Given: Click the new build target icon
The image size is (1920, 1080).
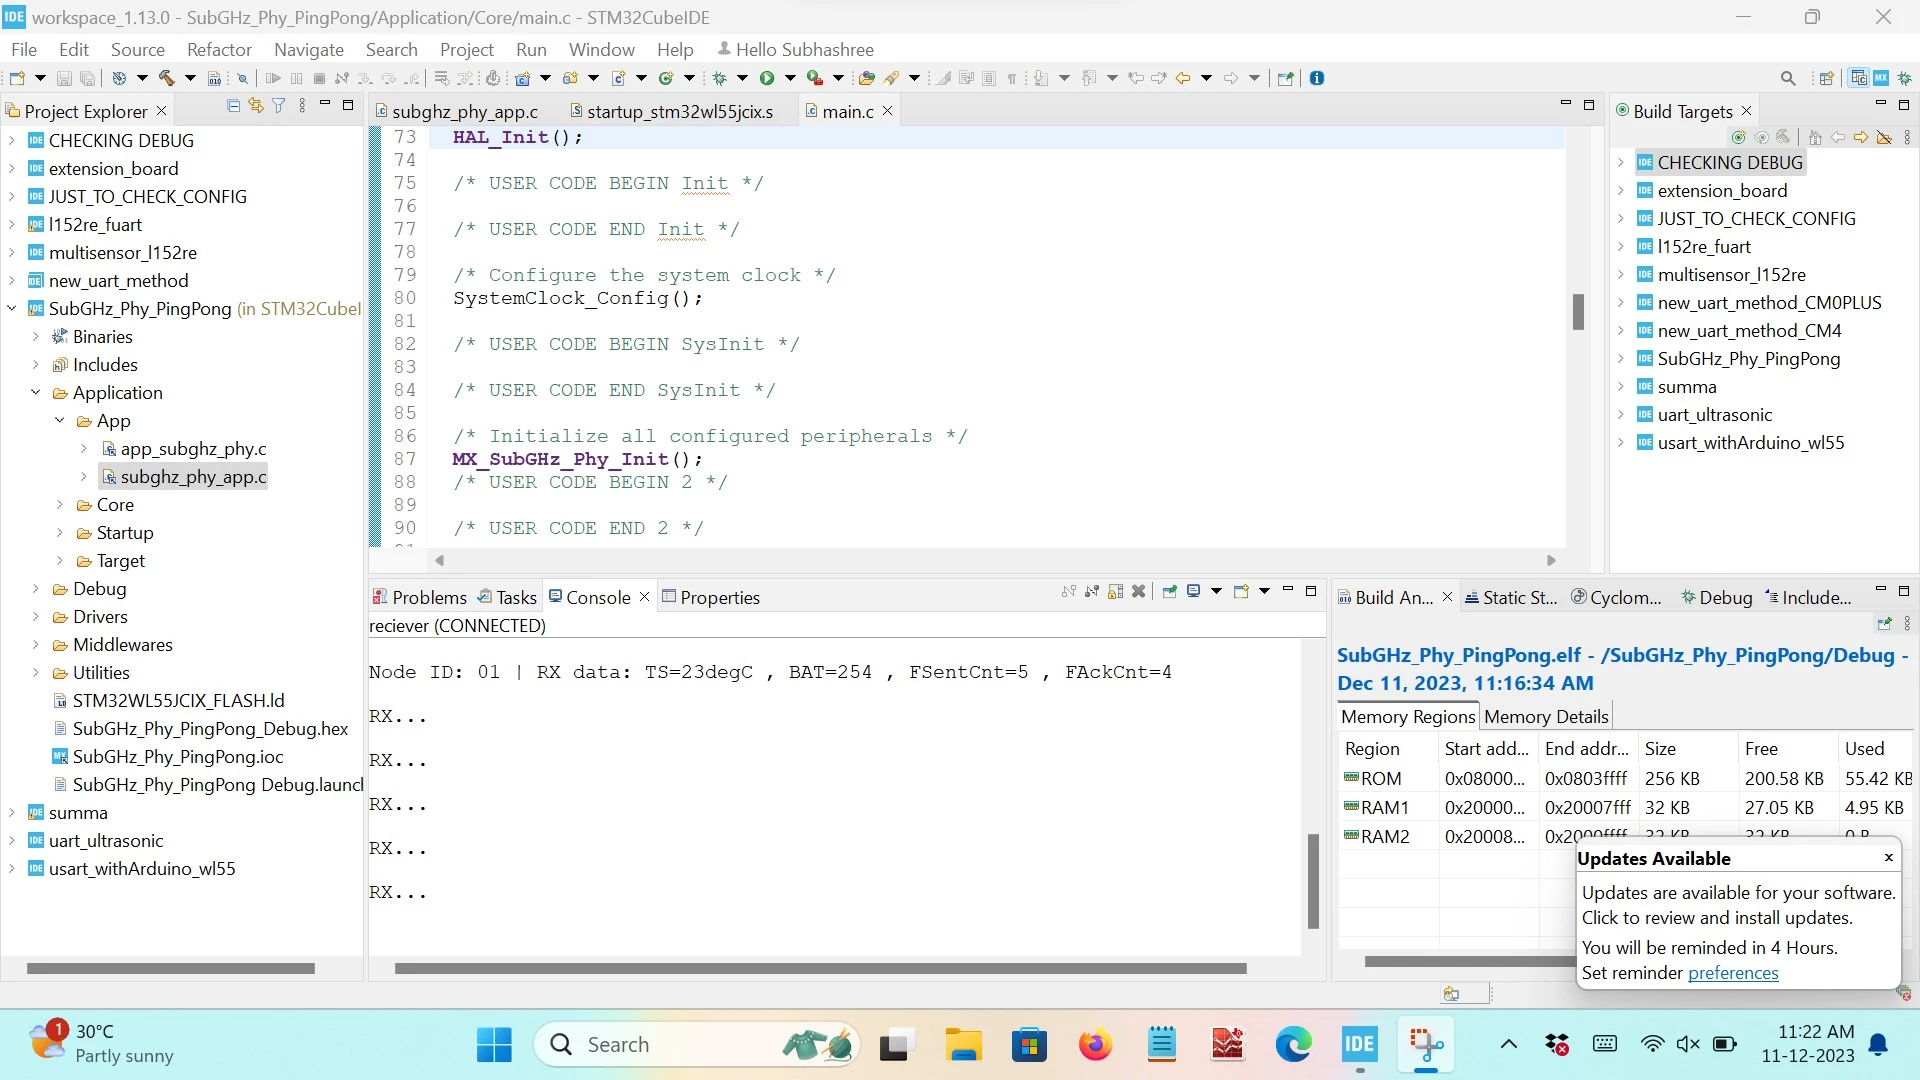Looking at the screenshot, I should pos(1739,137).
